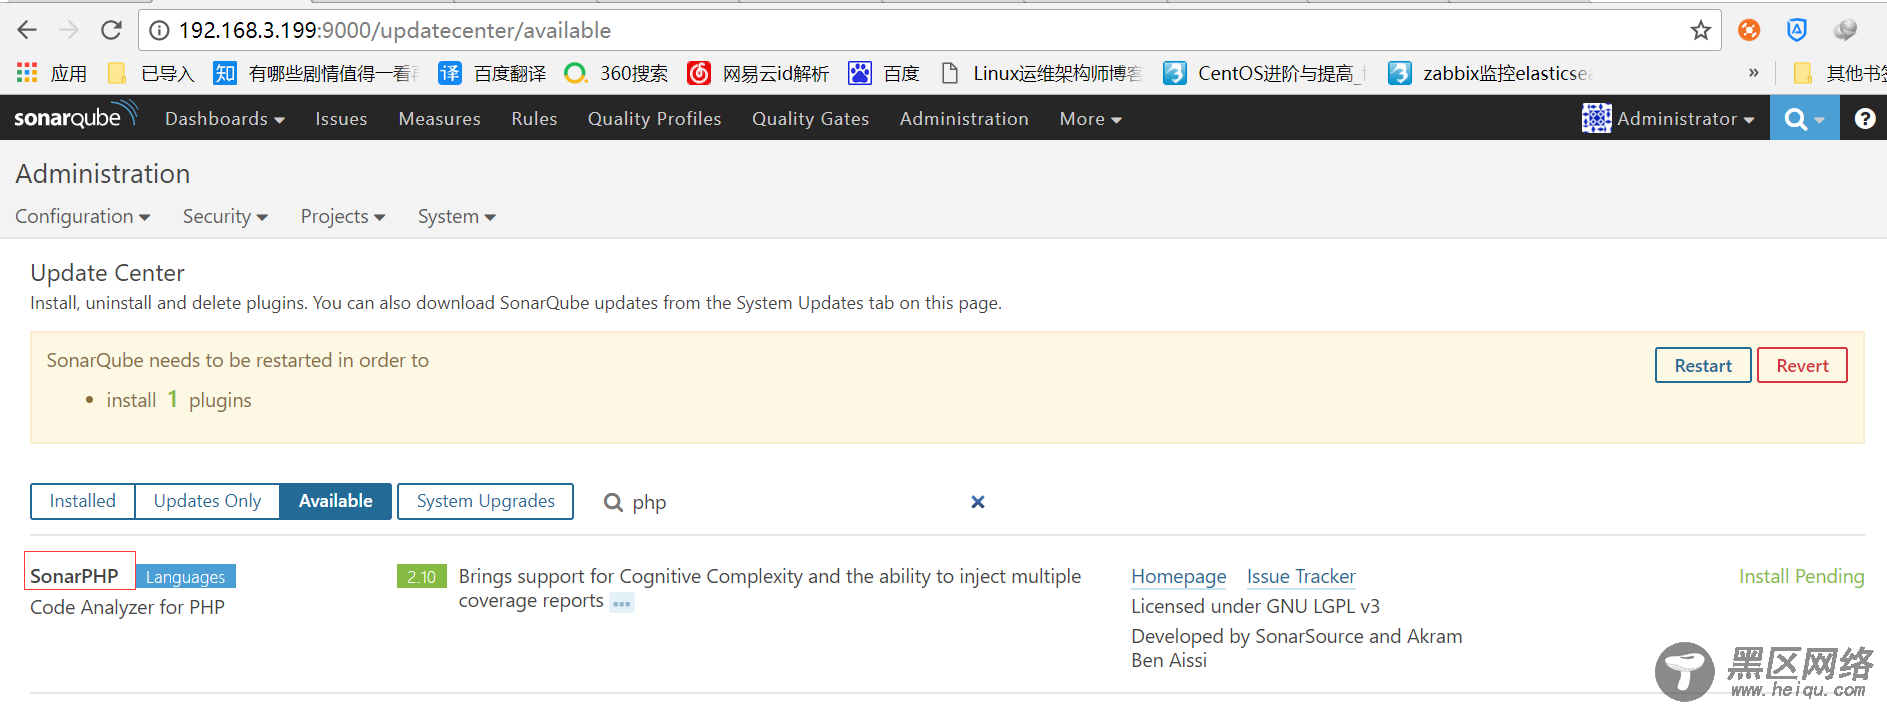Select the Installed plugins filter
Image resolution: width=1887 pixels, height=707 pixels.
83,501
